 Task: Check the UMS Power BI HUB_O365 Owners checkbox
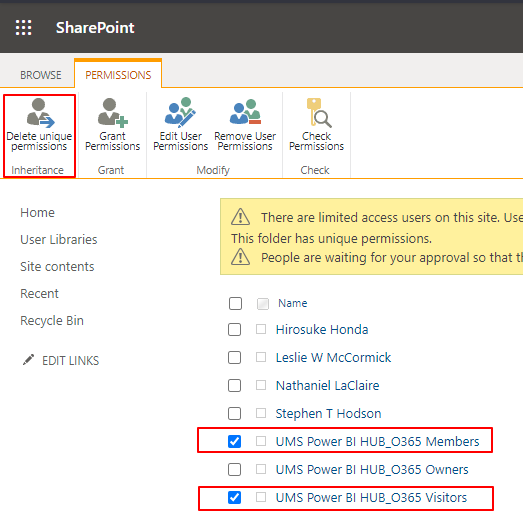[234, 470]
